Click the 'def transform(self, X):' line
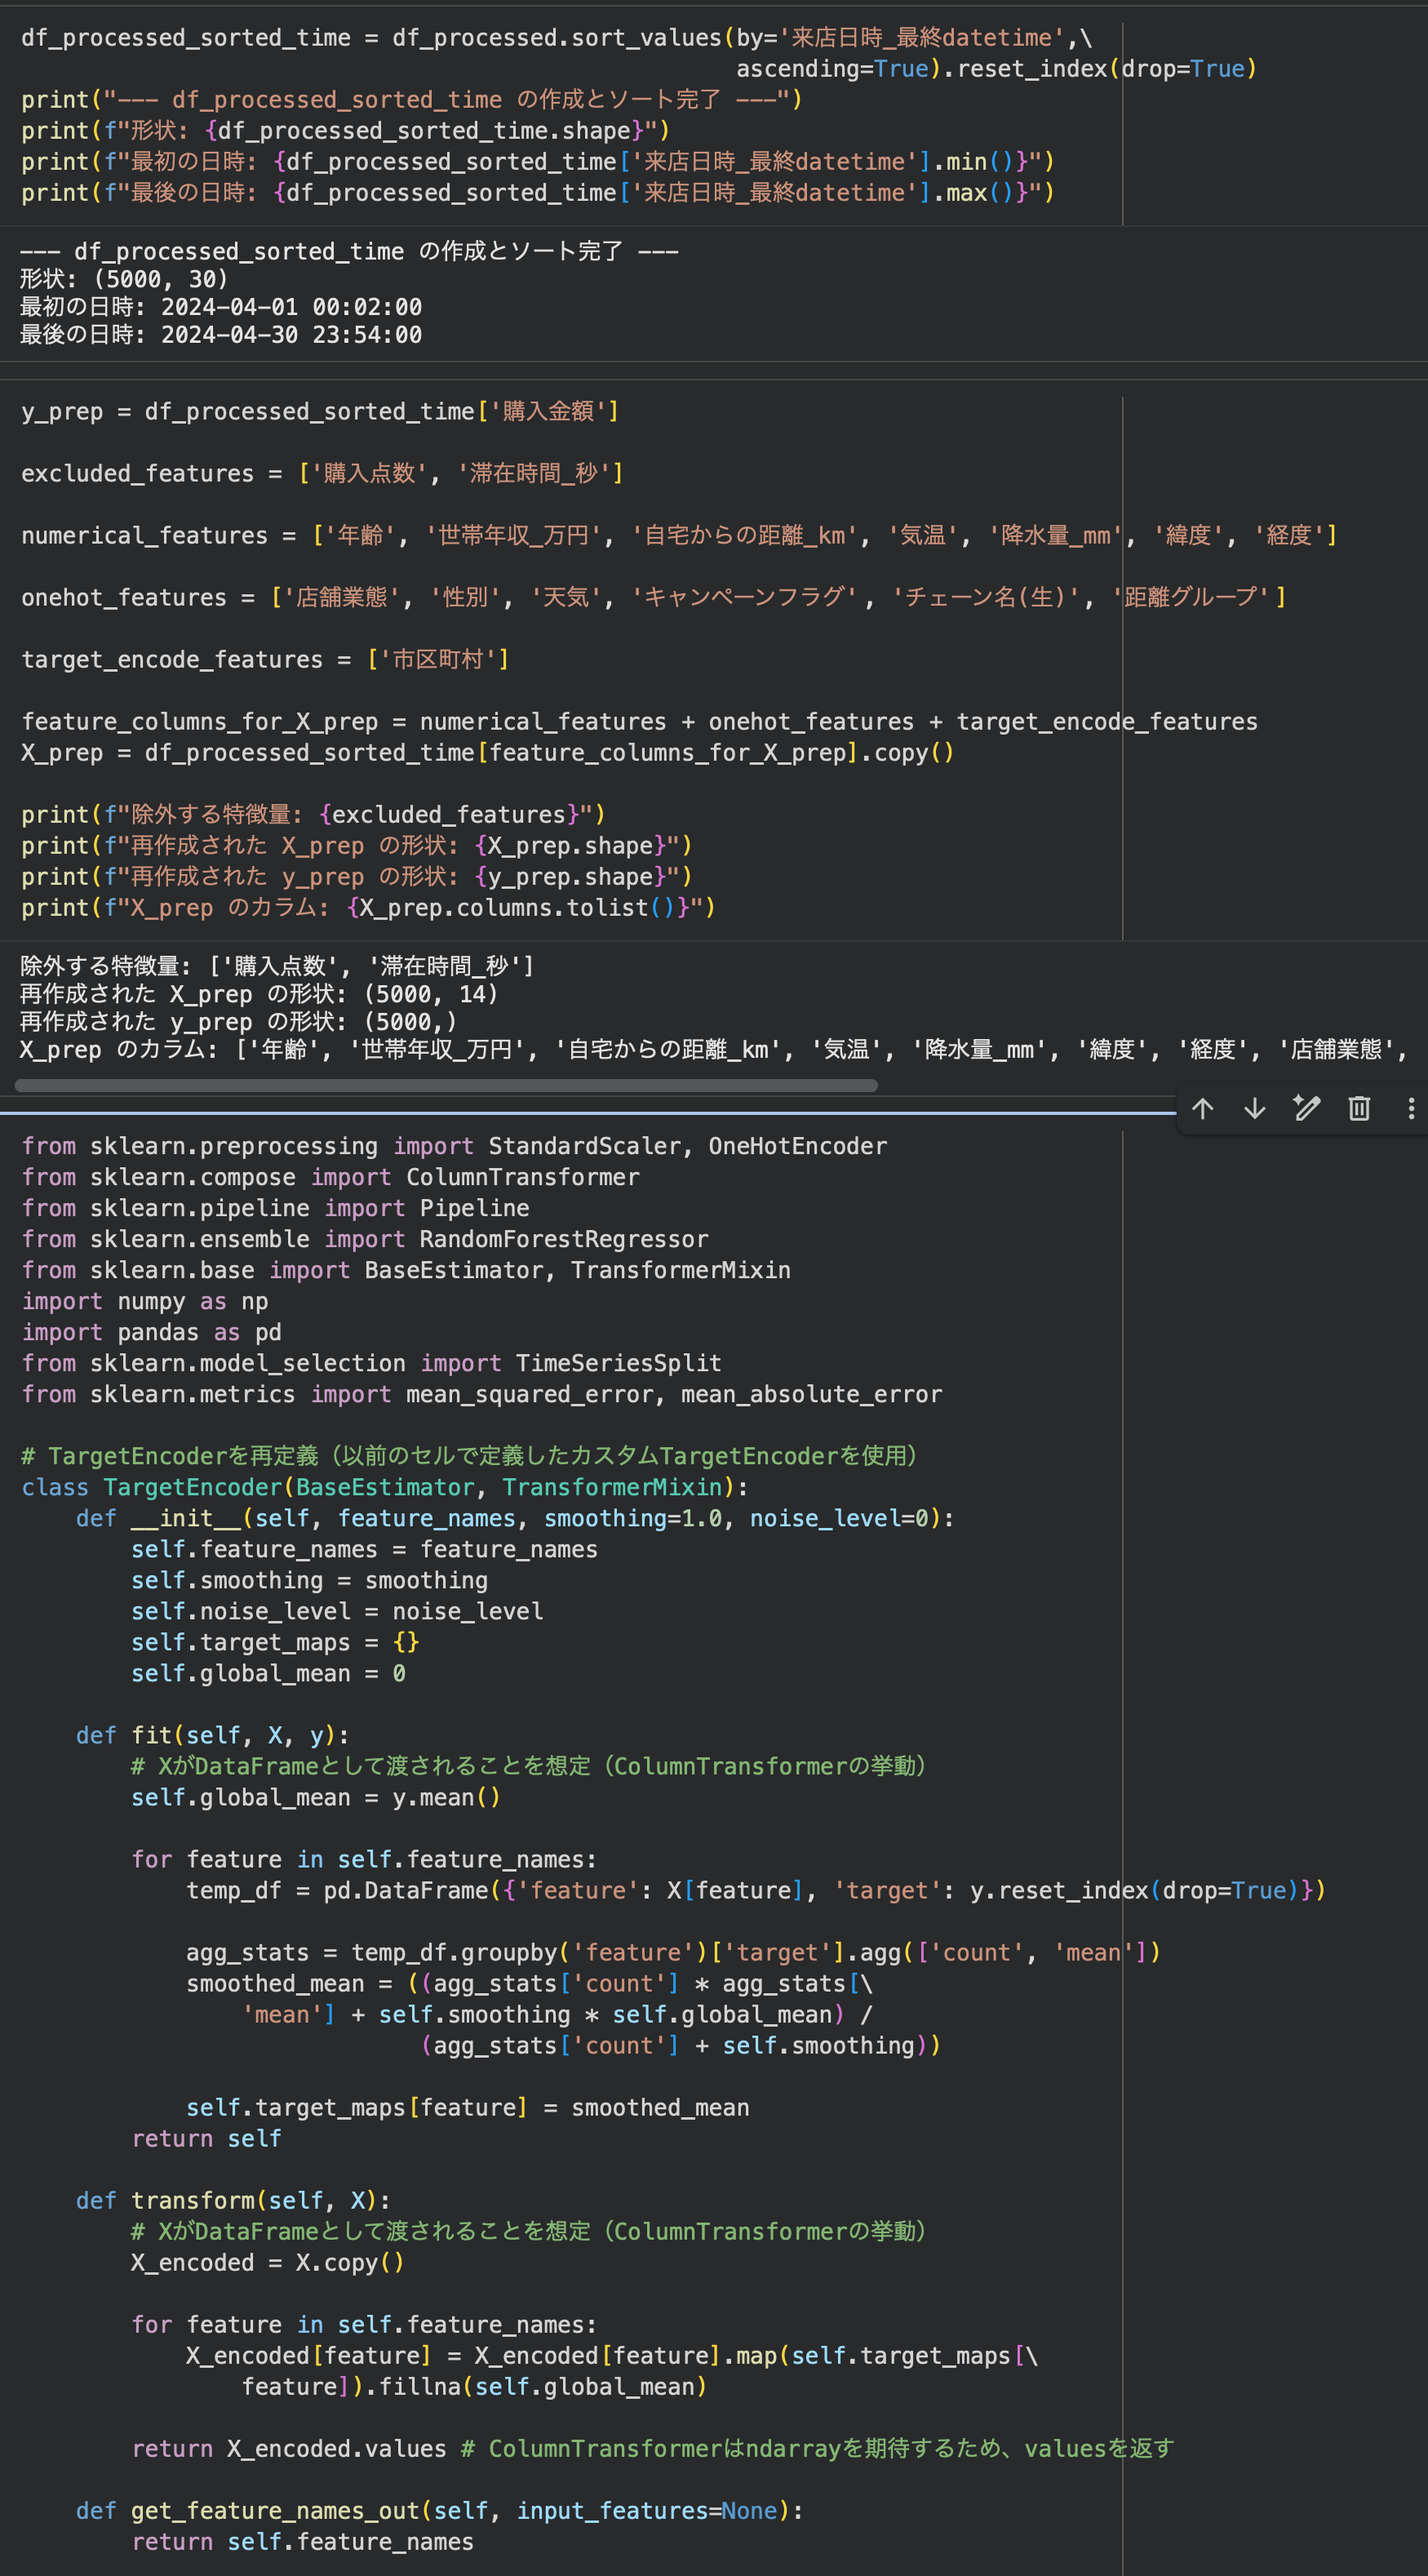The image size is (1428, 2576). [233, 2200]
